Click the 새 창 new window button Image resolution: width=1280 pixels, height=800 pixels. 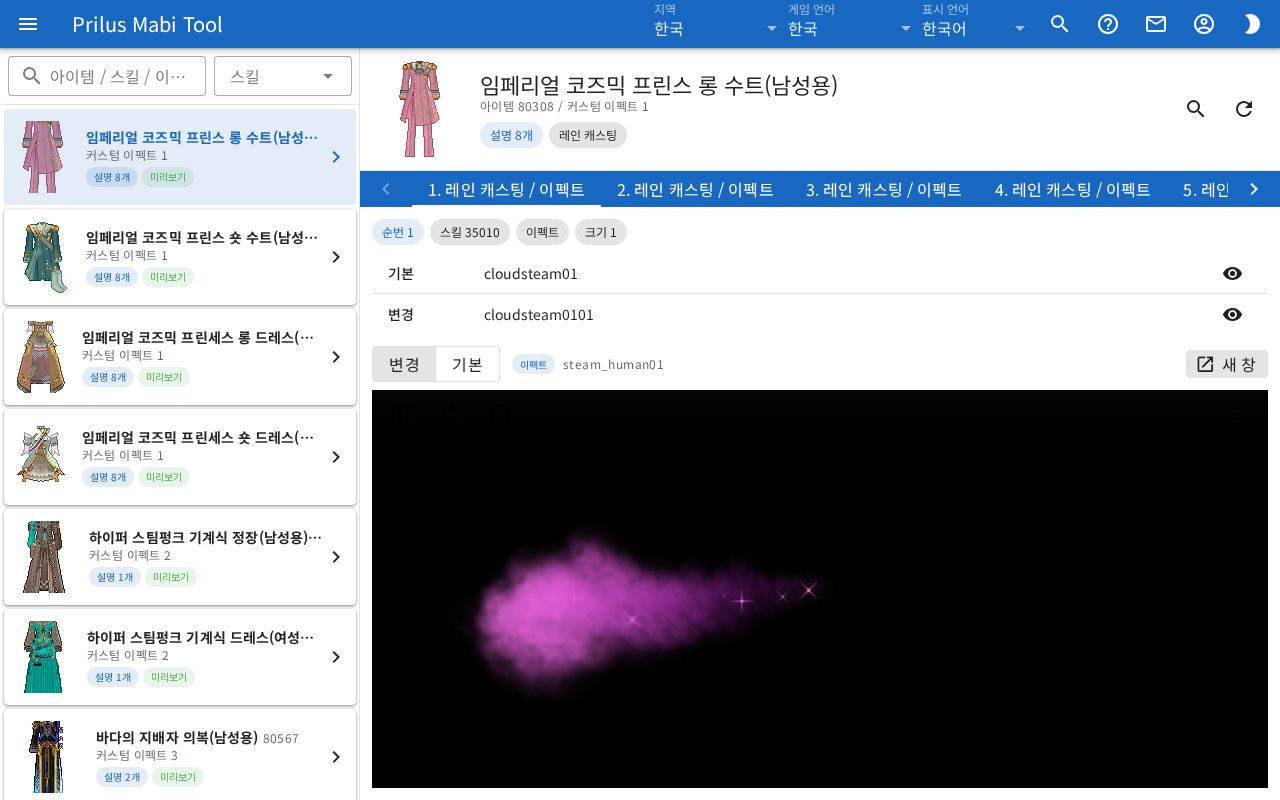[1227, 364]
